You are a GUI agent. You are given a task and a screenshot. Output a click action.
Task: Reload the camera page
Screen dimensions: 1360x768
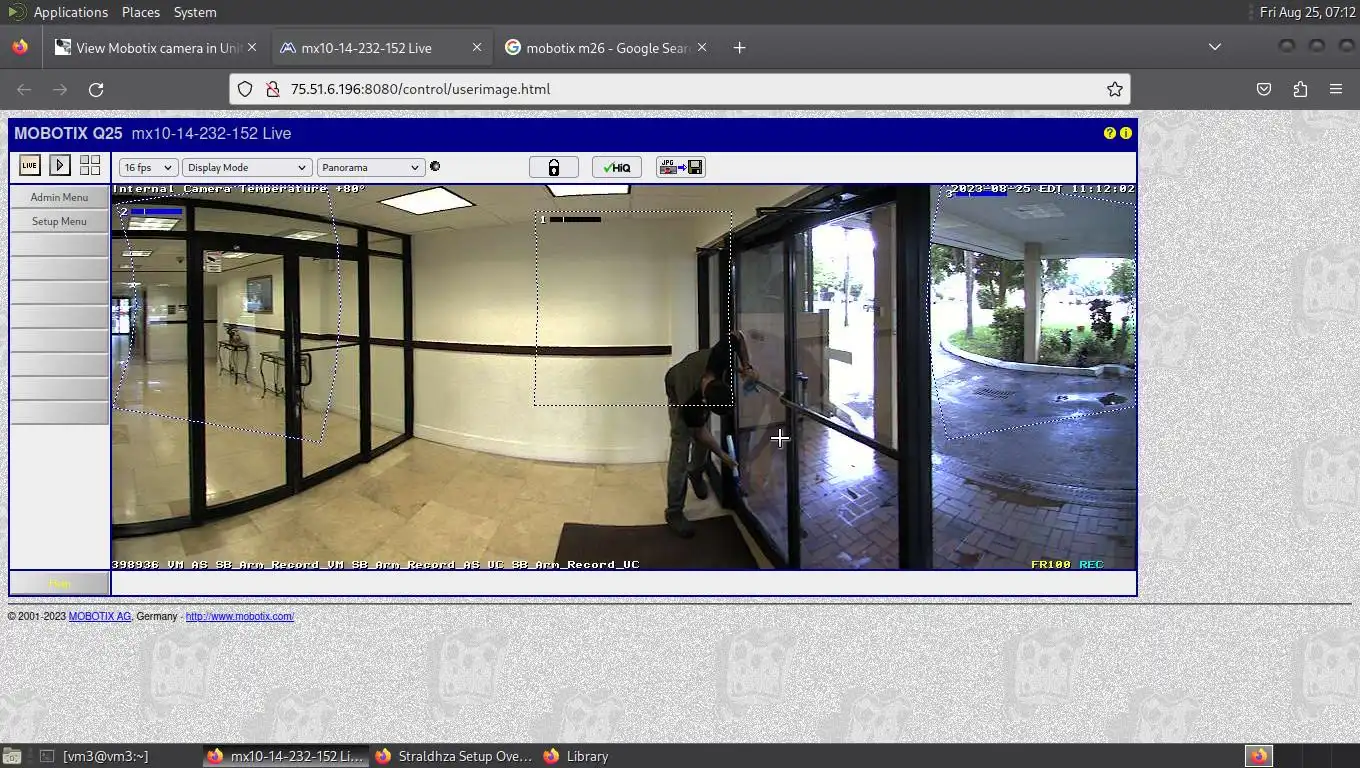(x=96, y=89)
